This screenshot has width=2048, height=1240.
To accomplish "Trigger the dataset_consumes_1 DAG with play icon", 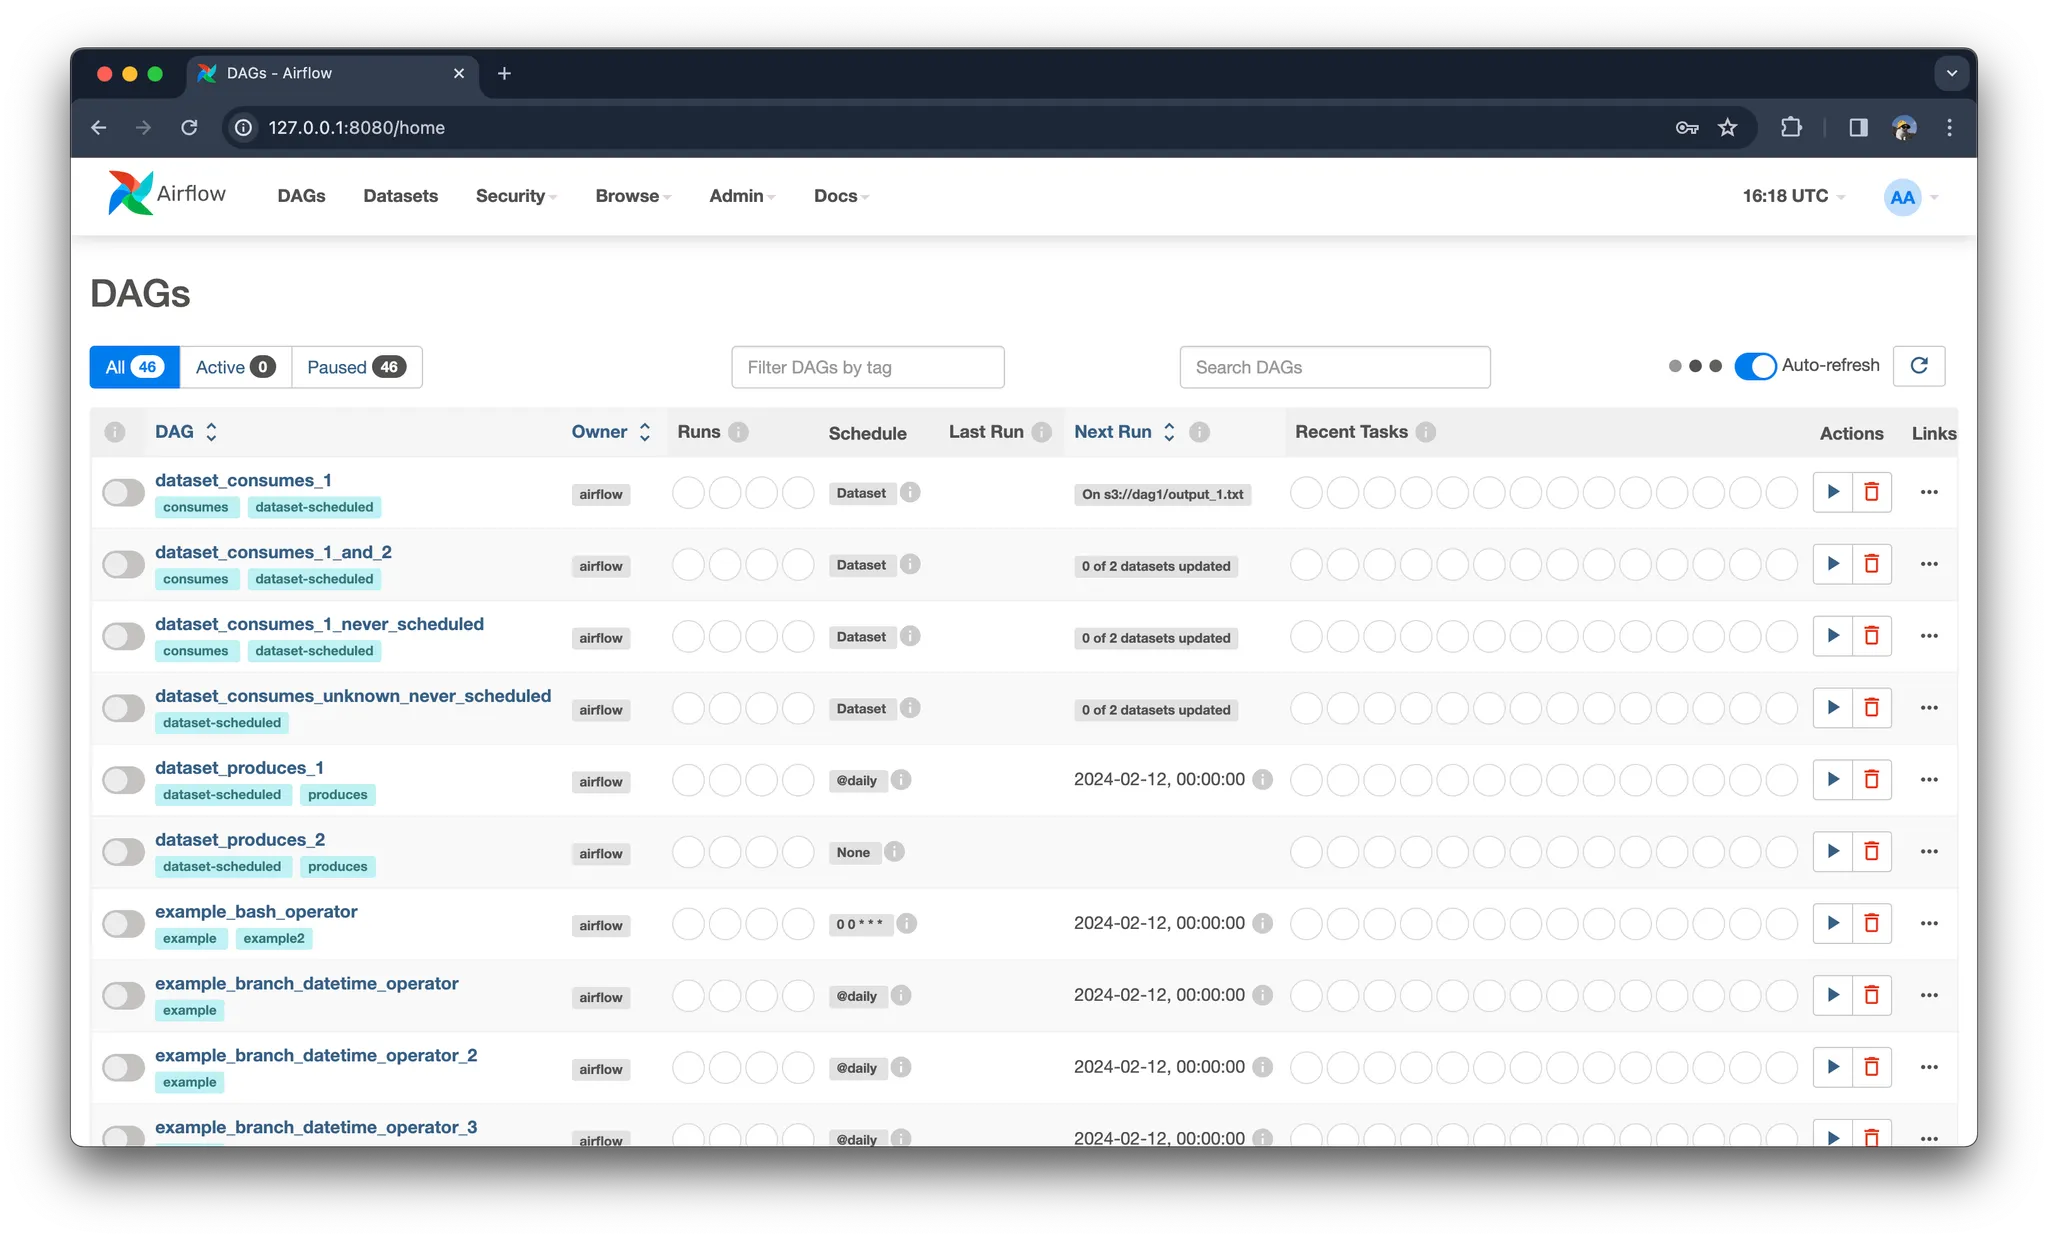I will click(1832, 492).
